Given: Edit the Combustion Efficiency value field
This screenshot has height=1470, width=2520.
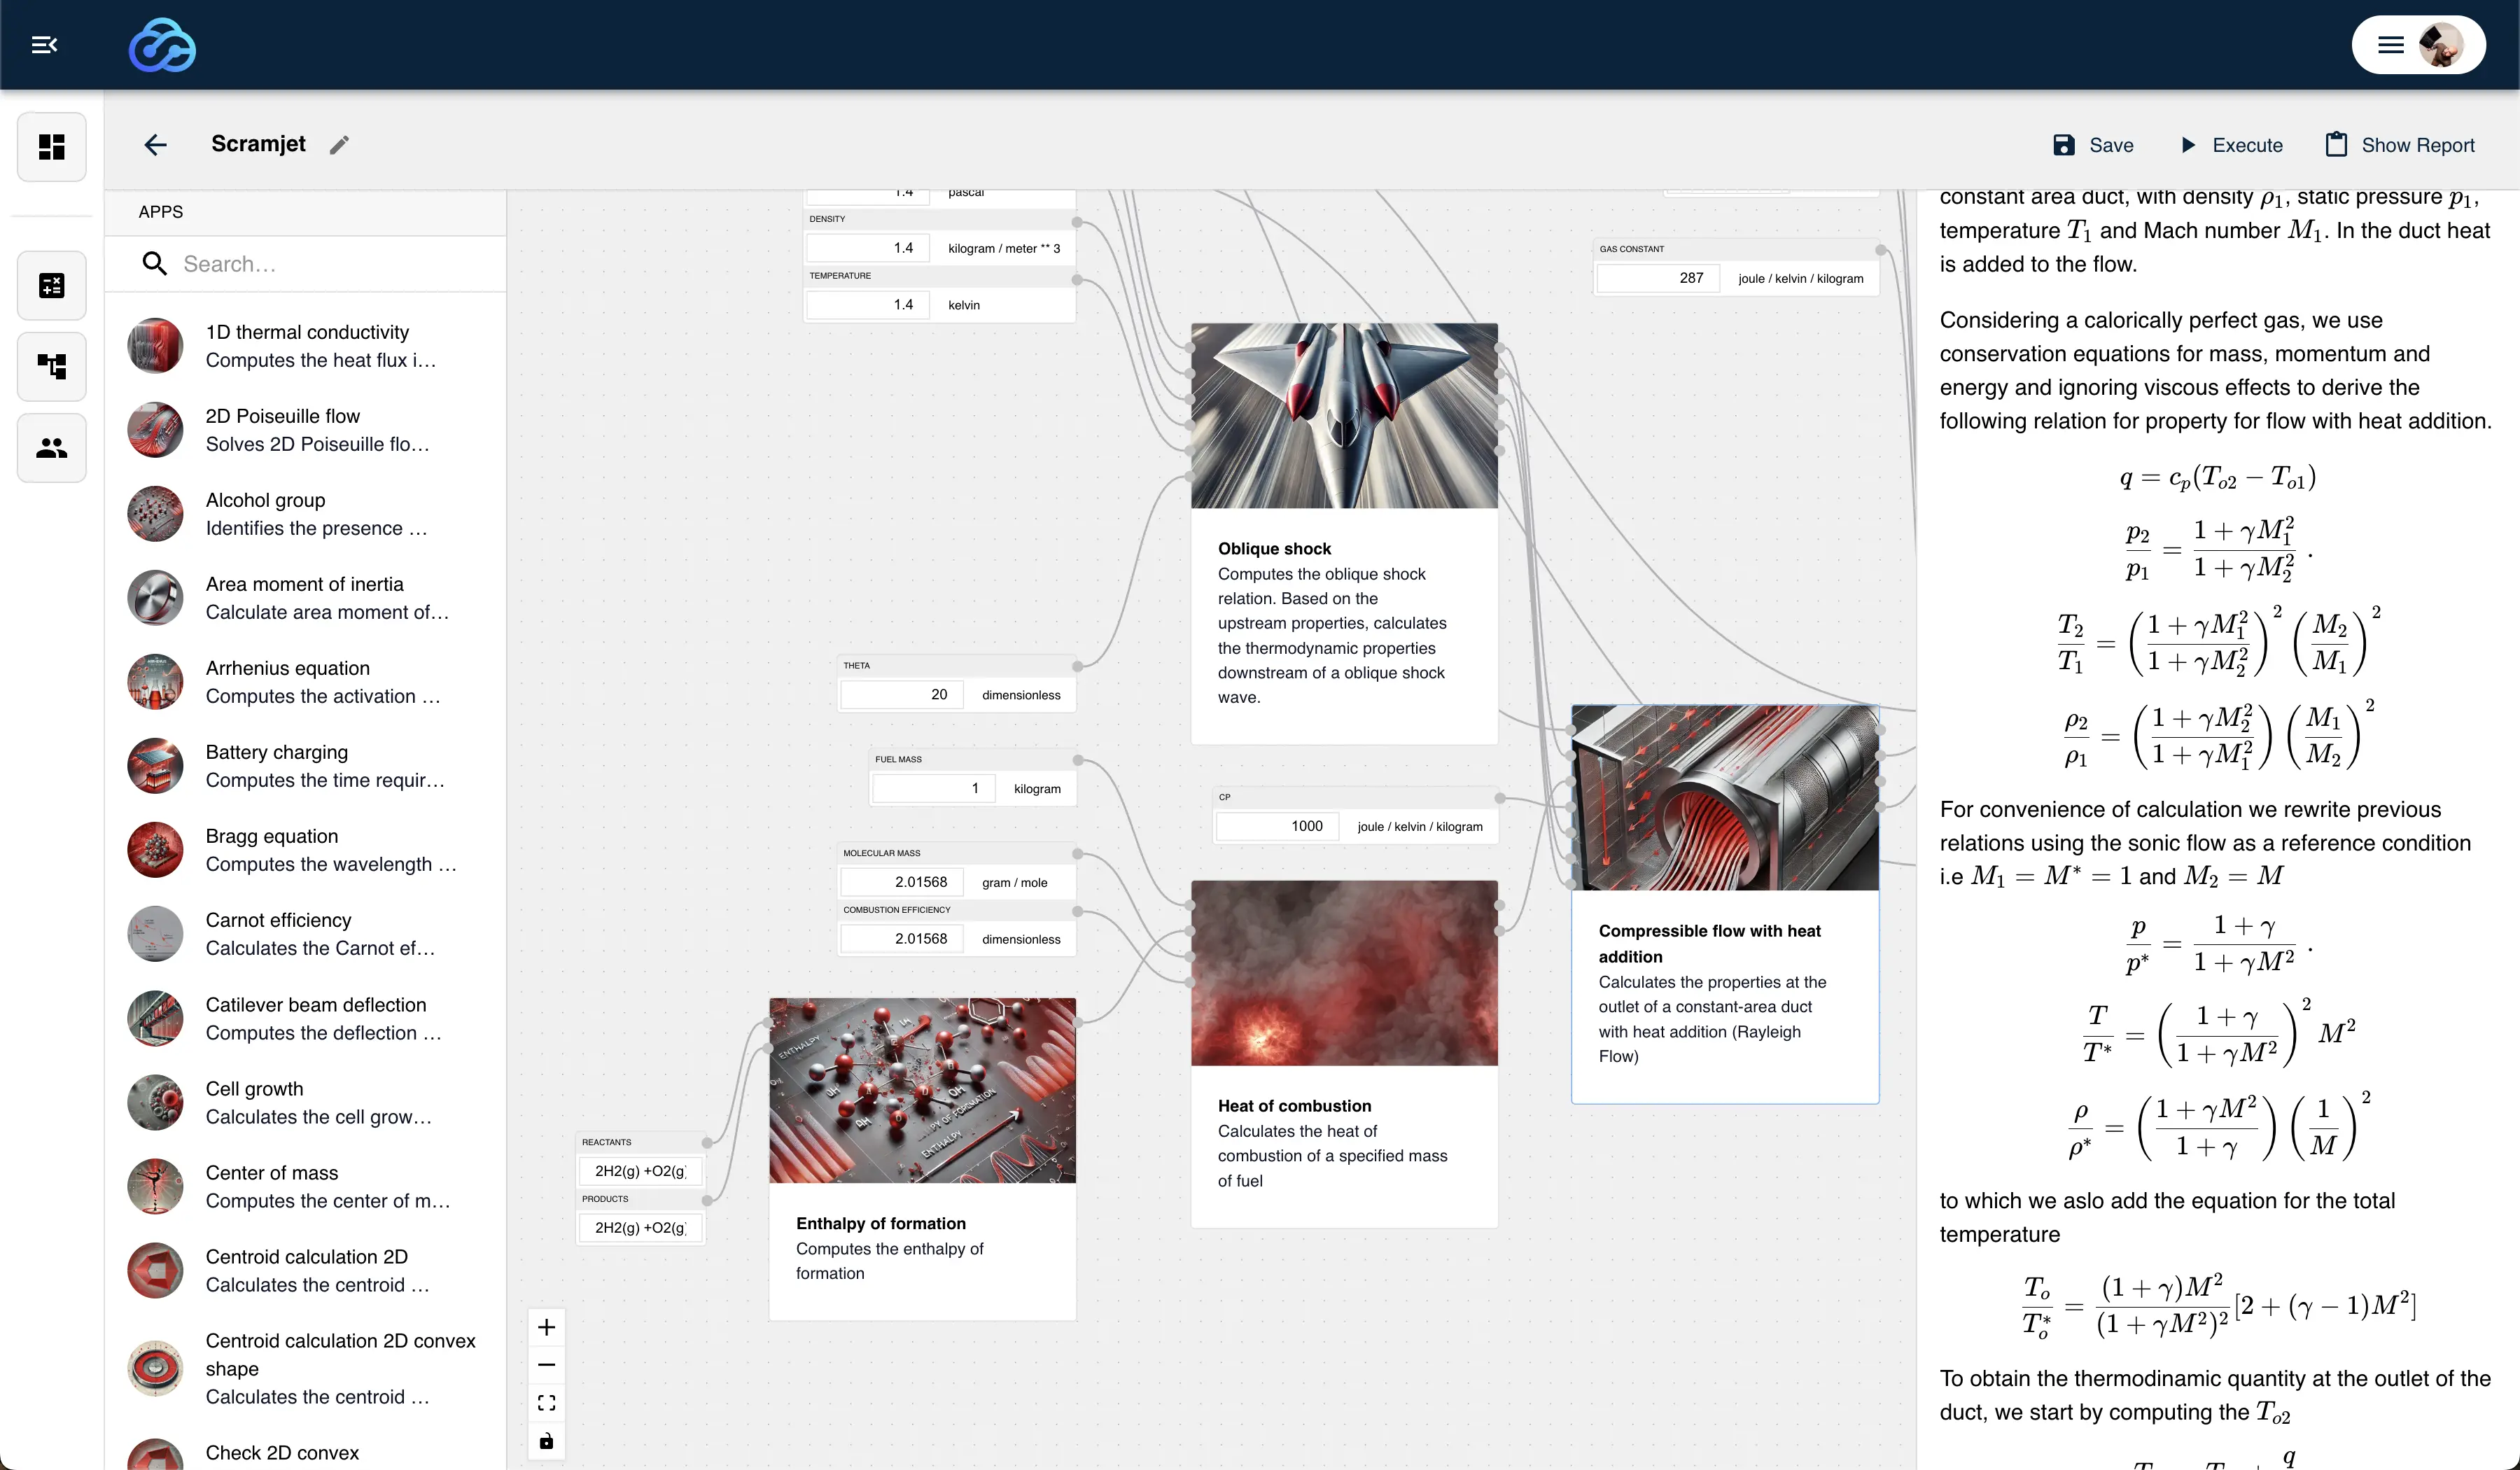Looking at the screenshot, I should click(902, 939).
